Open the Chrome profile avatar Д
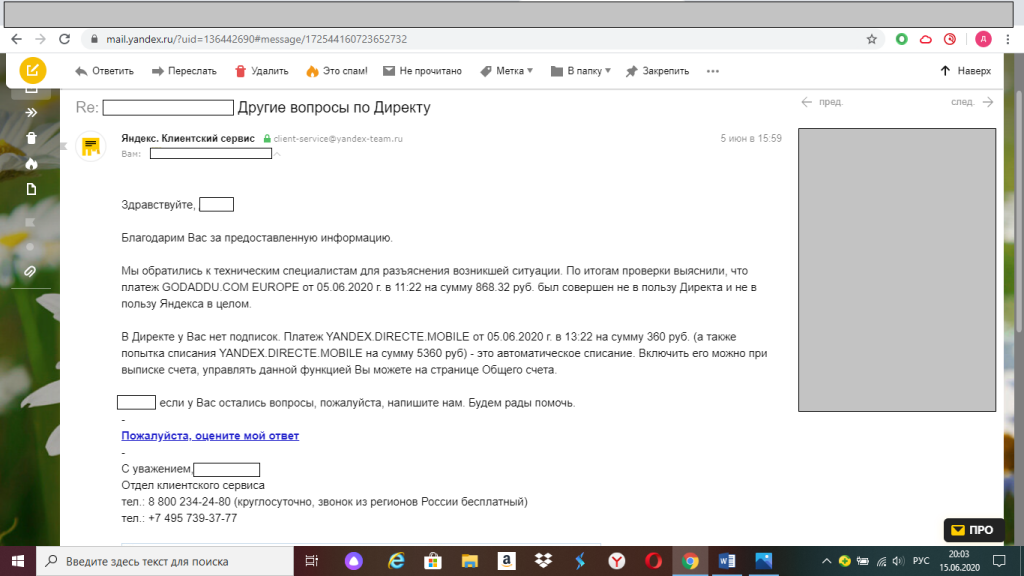 [983, 39]
